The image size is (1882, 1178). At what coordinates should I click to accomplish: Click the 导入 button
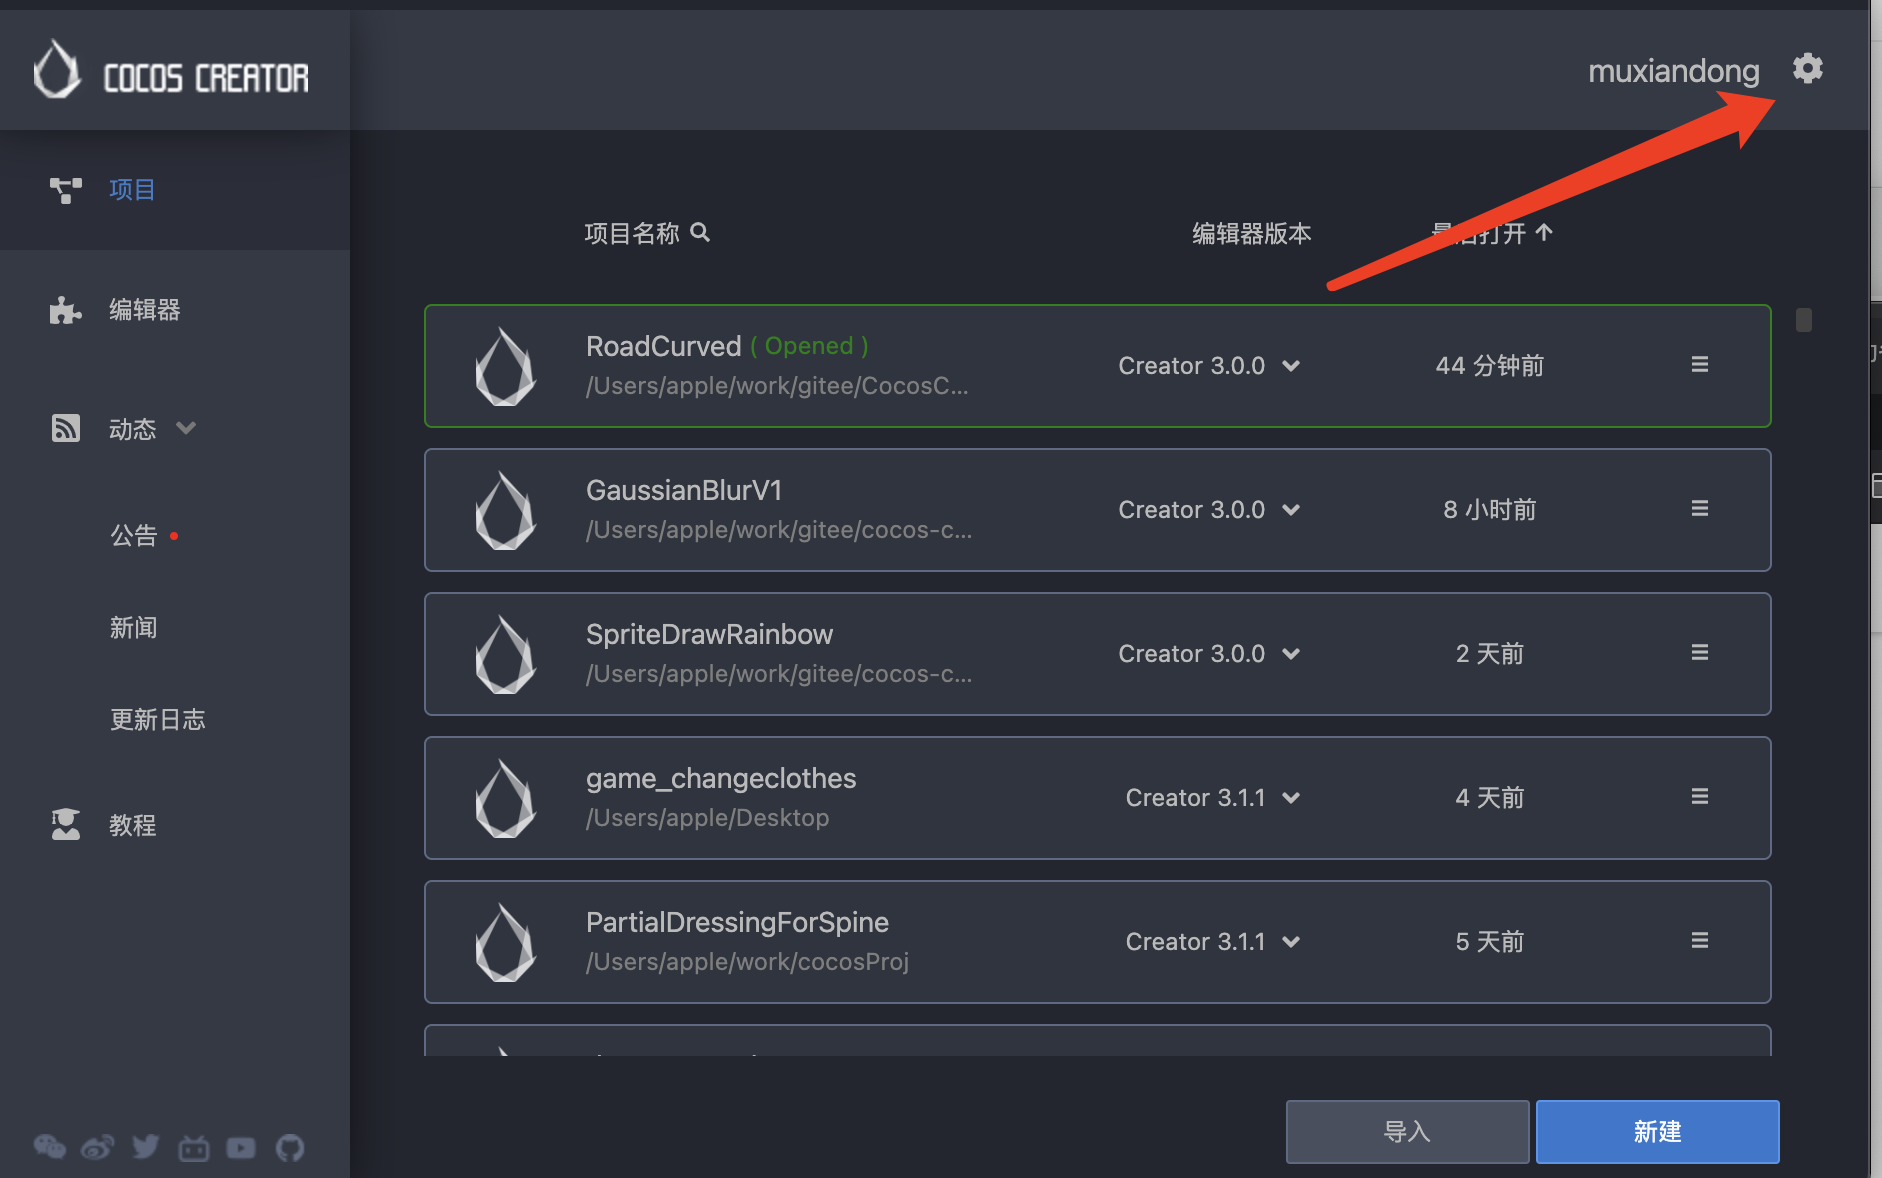pos(1407,1132)
